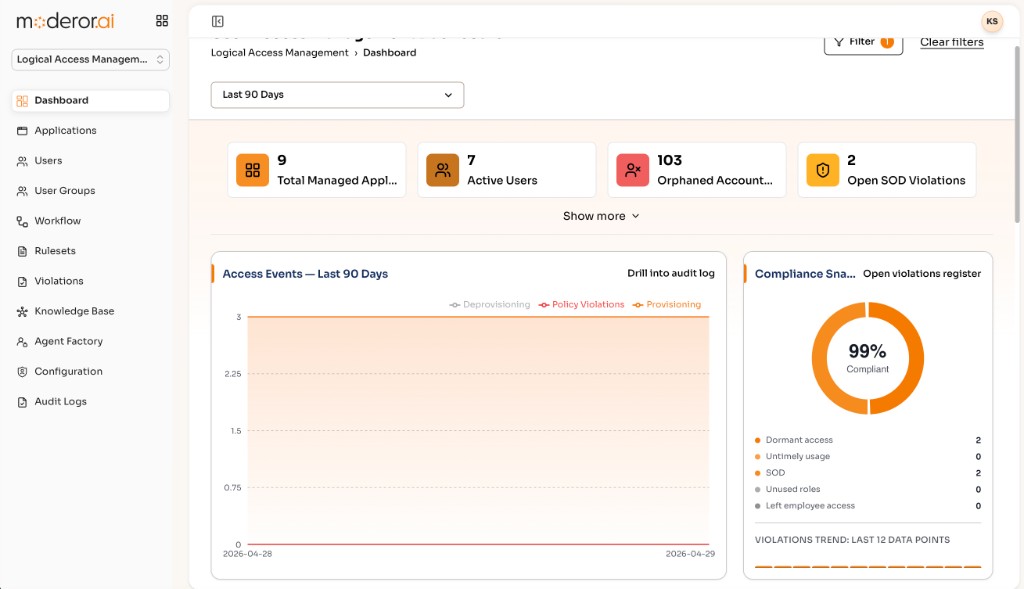Click the Orphaned Accounts red icon
This screenshot has width=1024, height=589.
(x=633, y=170)
